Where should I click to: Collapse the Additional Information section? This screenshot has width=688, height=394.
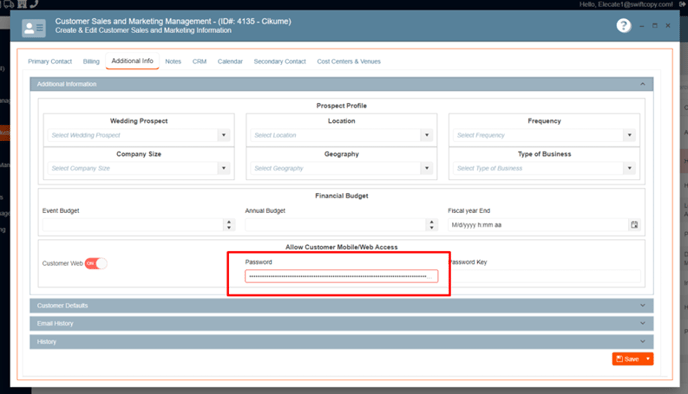coord(642,84)
